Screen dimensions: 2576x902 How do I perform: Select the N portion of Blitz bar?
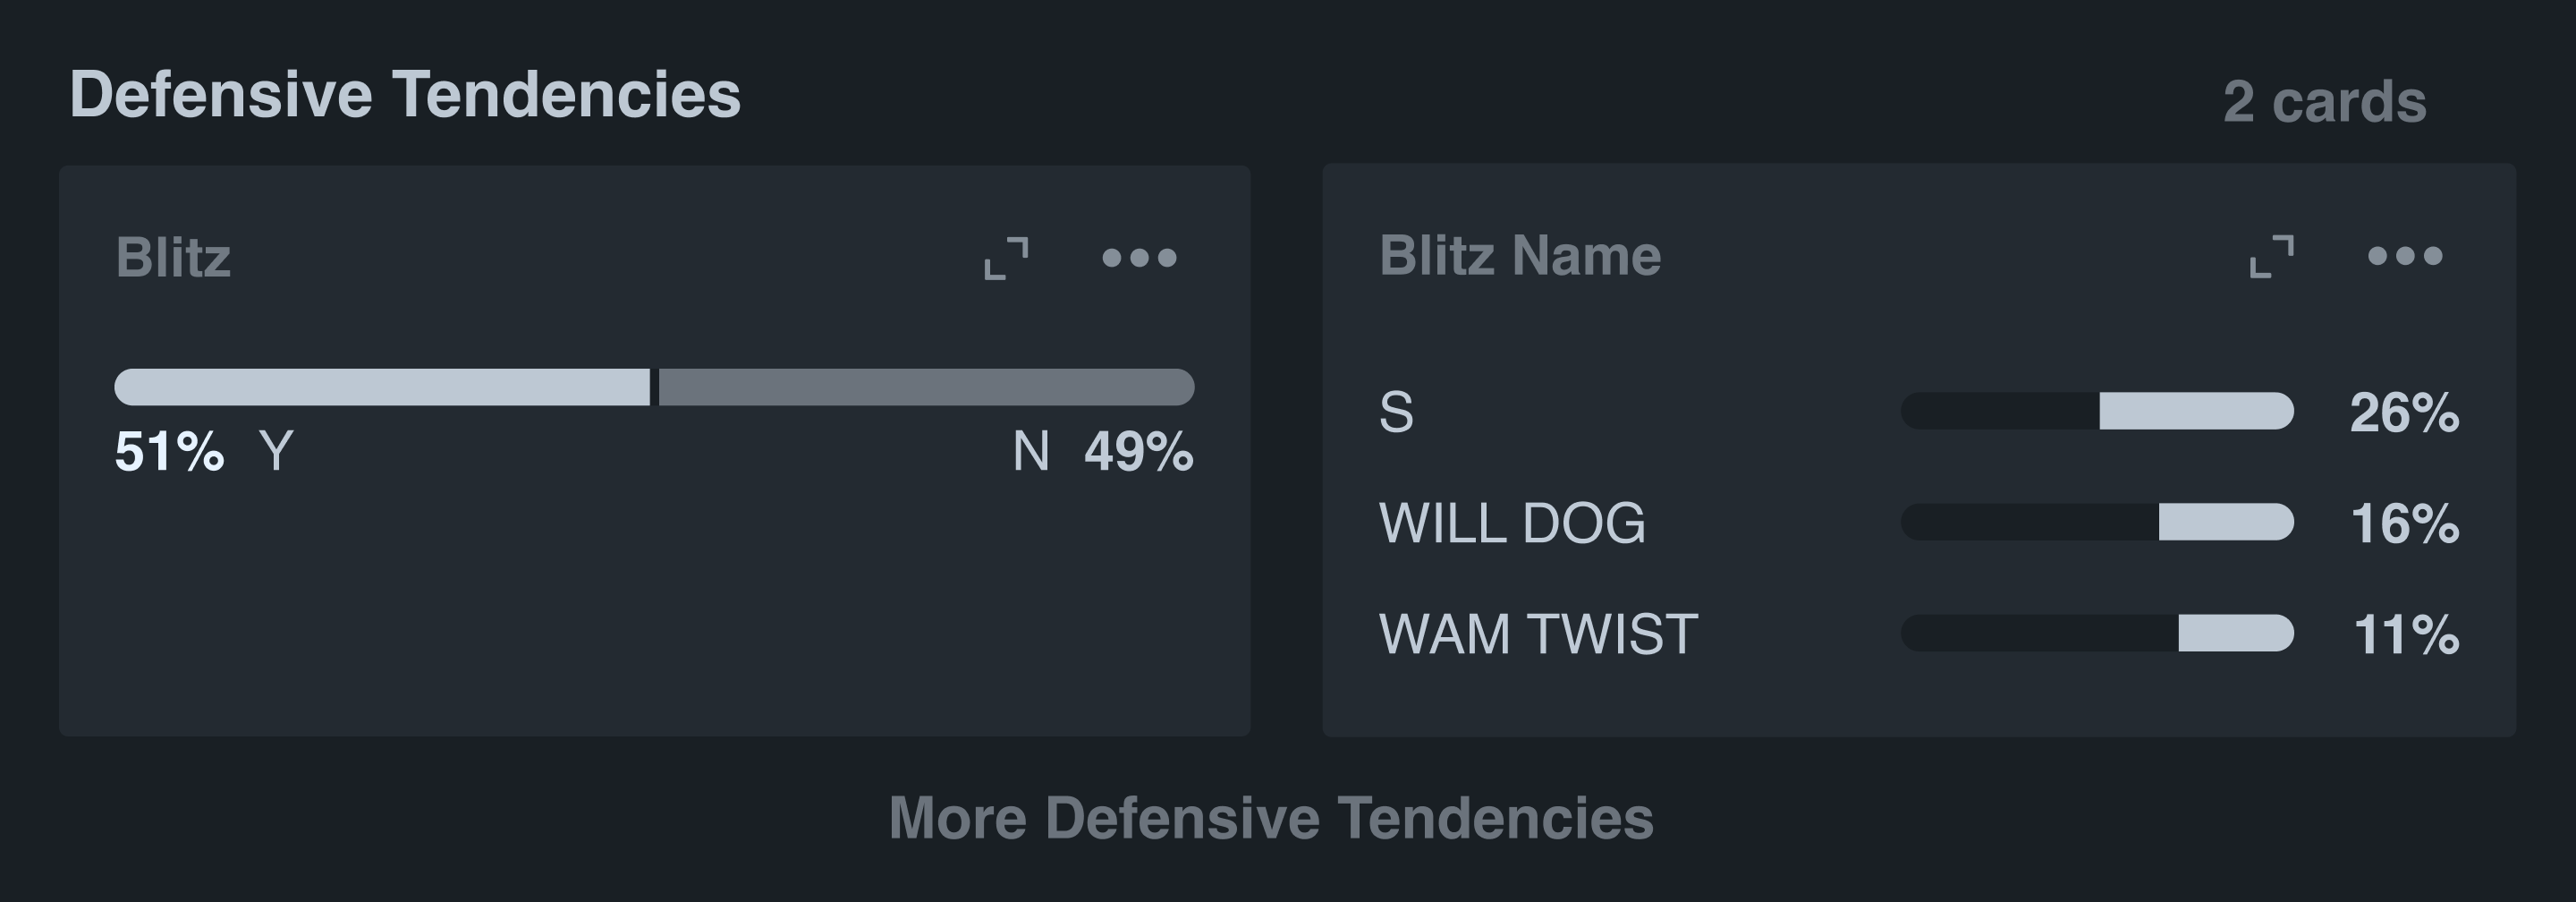[x=926, y=387]
